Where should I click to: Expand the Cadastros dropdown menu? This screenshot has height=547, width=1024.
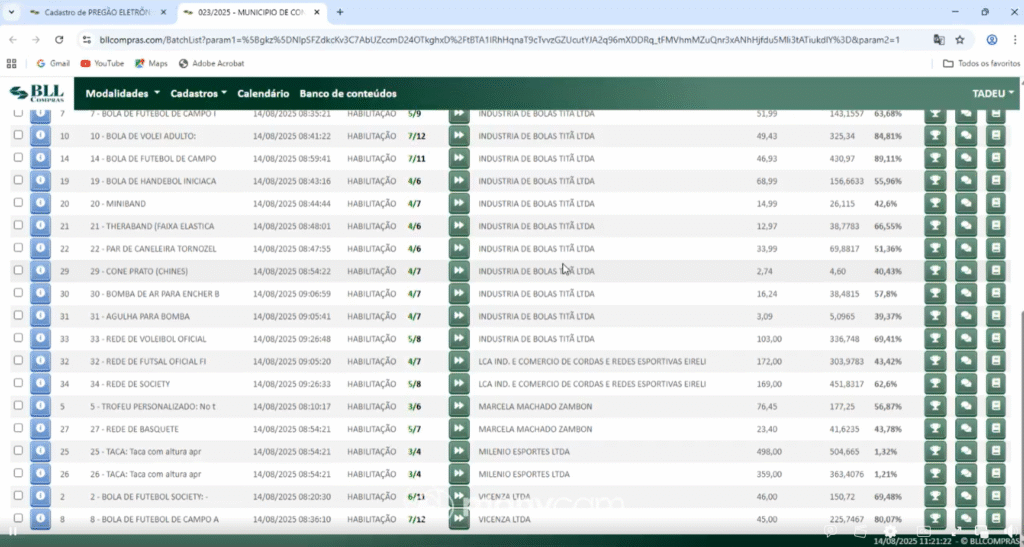[x=199, y=93]
